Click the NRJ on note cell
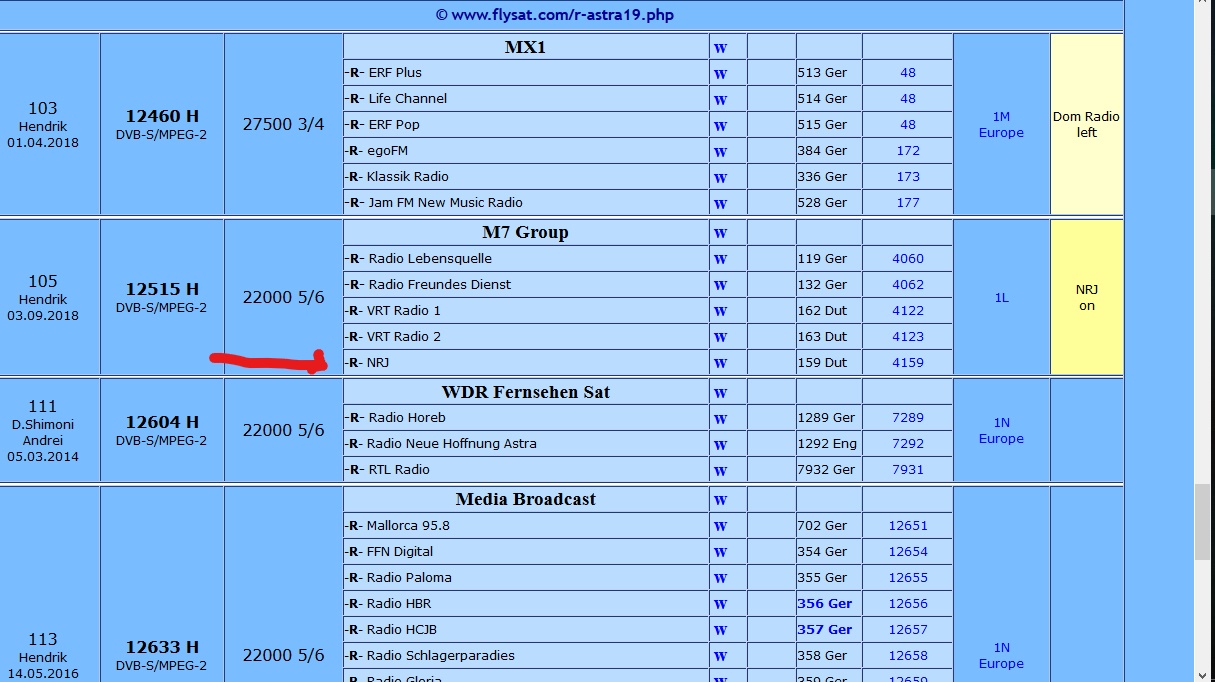 point(1086,297)
